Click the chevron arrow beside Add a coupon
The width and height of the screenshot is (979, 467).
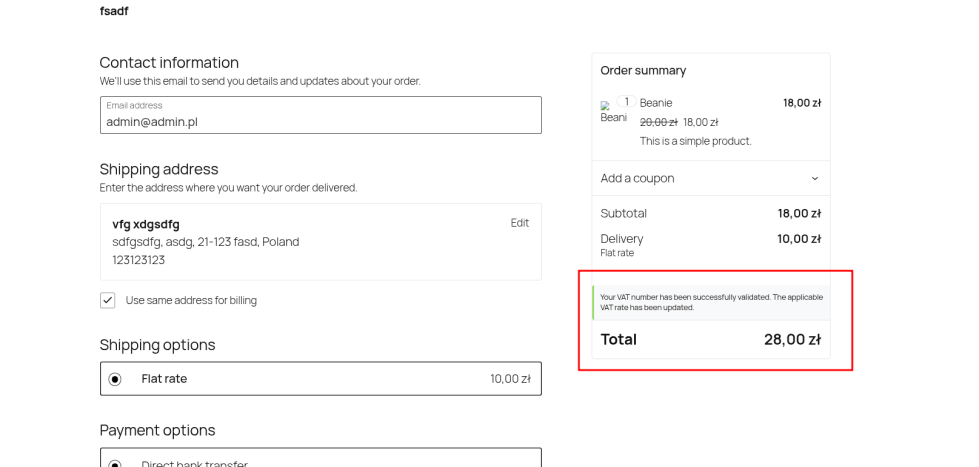point(814,179)
